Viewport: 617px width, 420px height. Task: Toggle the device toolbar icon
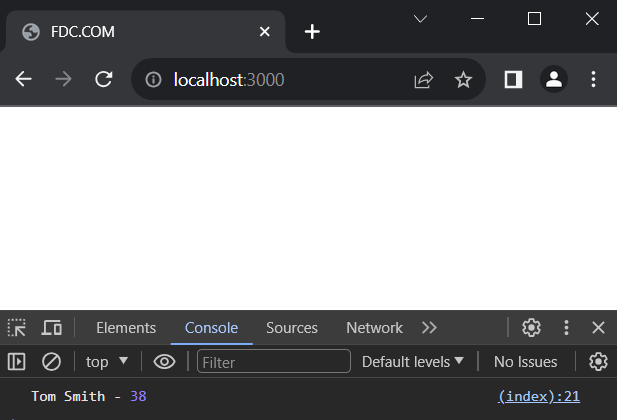click(x=52, y=327)
